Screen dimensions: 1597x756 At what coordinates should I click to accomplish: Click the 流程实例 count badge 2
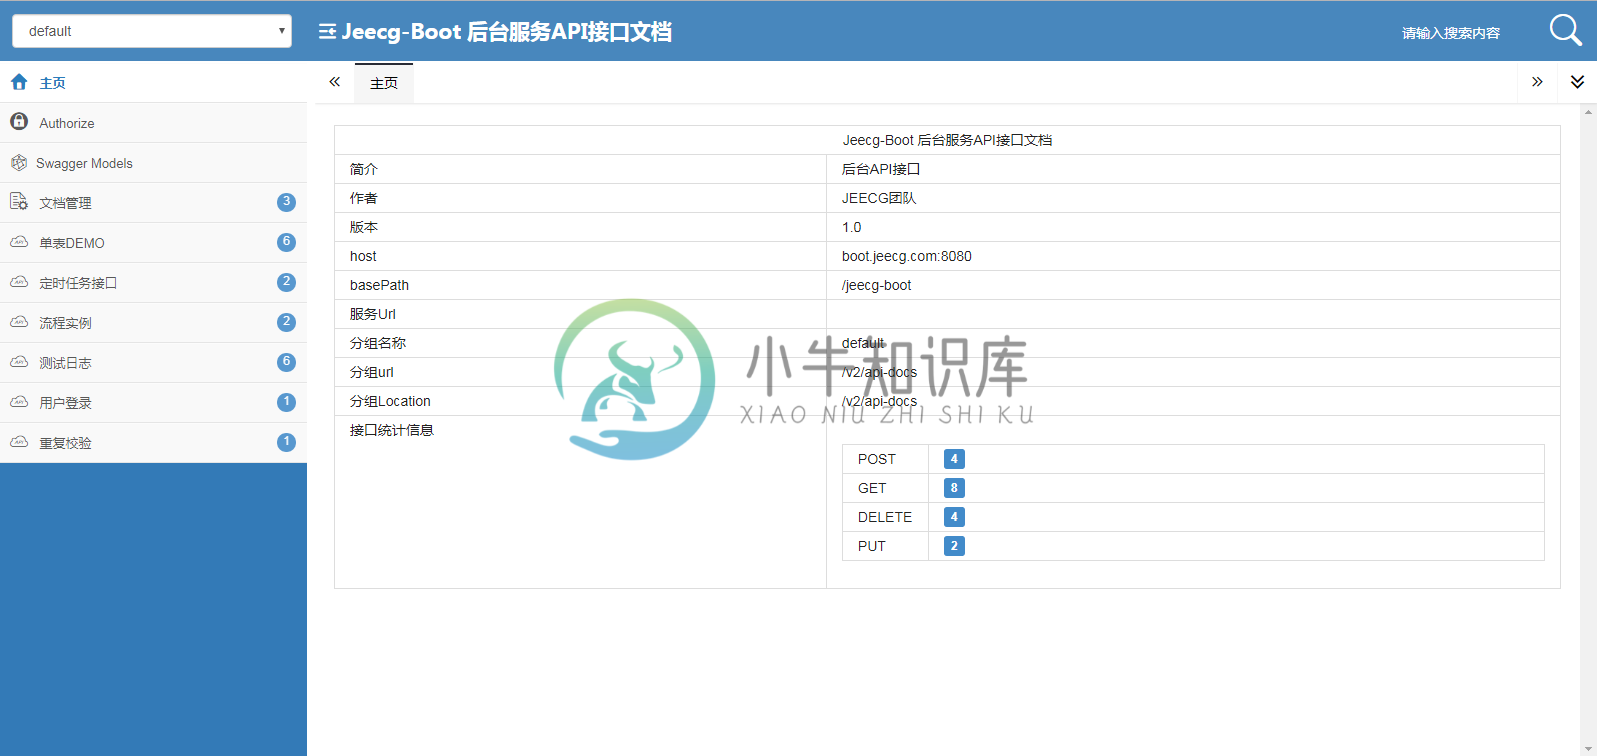click(286, 322)
